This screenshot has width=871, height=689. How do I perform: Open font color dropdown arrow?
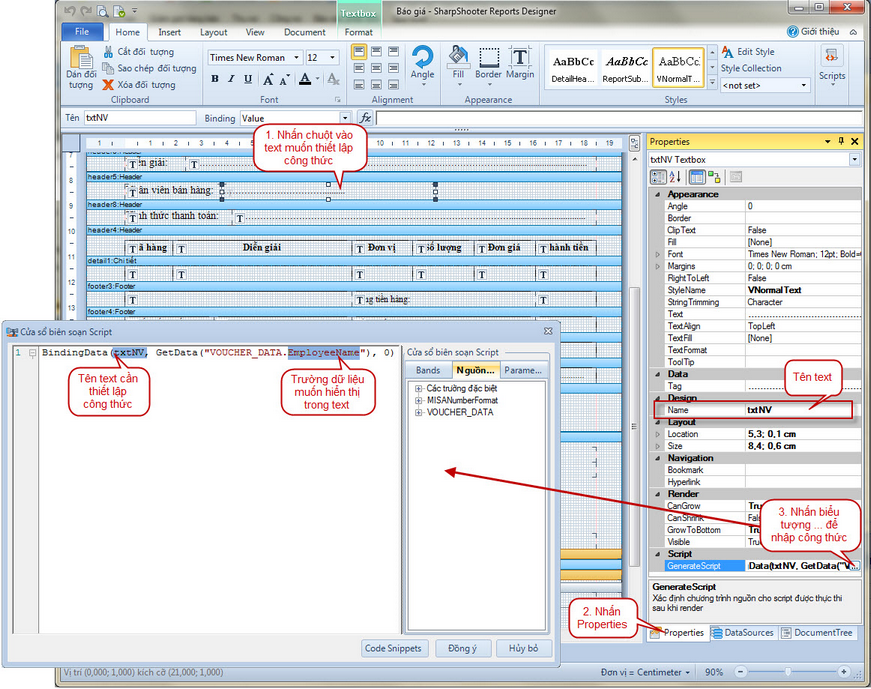(x=317, y=79)
